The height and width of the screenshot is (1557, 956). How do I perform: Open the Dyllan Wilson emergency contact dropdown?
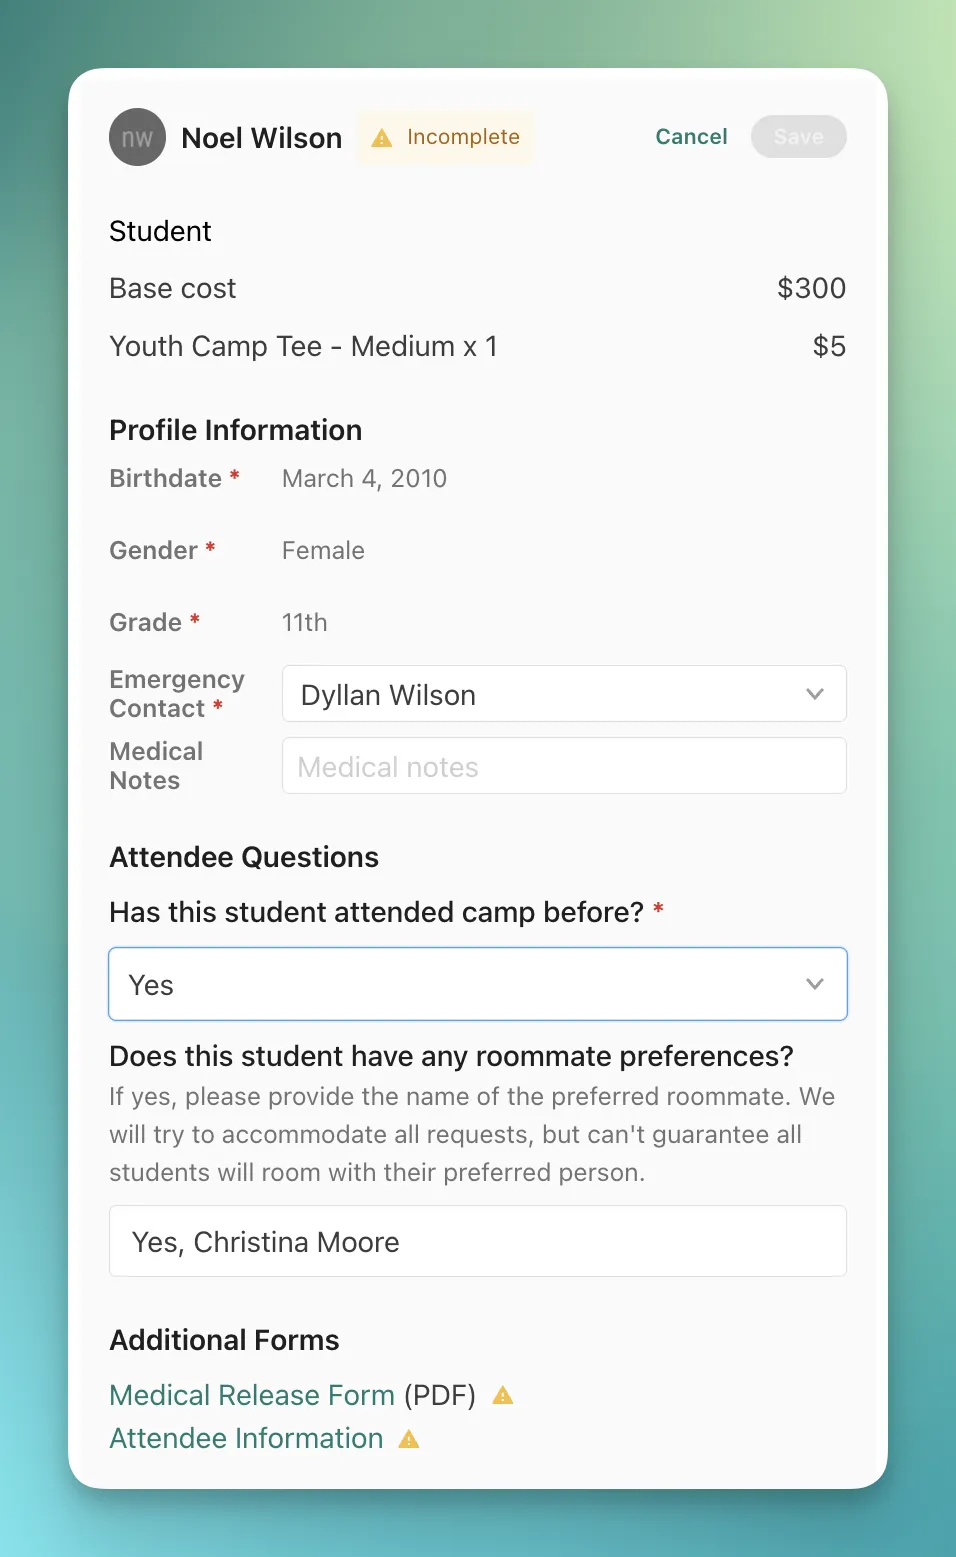tap(564, 694)
